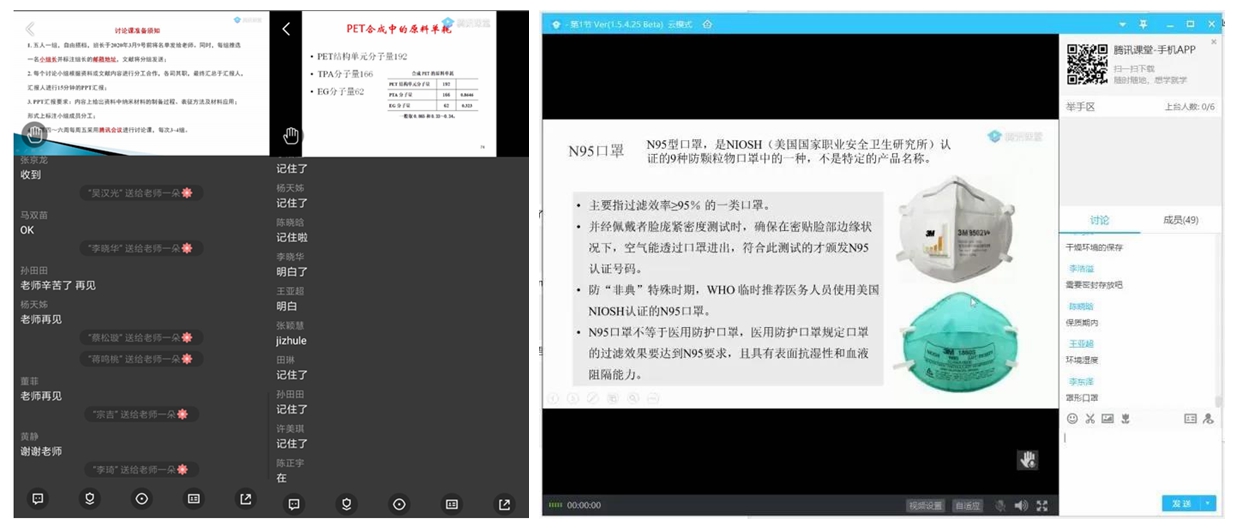This screenshot has width=1234, height=529.
Task: Raise hand using the icon below N95 slide
Action: coord(1027,459)
